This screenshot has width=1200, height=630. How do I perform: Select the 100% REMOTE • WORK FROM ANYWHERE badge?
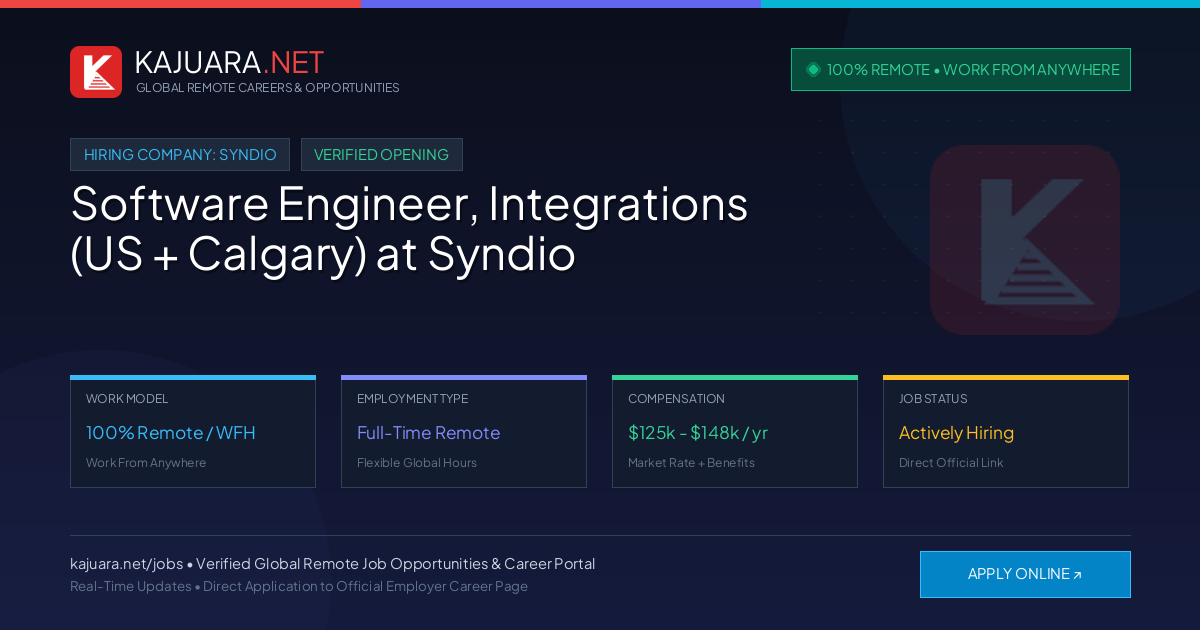point(961,70)
